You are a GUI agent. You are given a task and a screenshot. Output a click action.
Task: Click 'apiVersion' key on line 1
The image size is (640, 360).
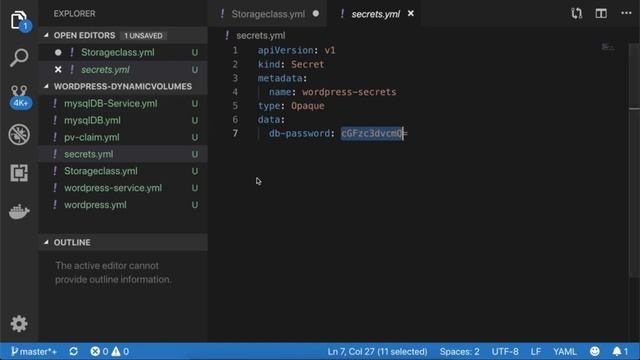(x=285, y=51)
